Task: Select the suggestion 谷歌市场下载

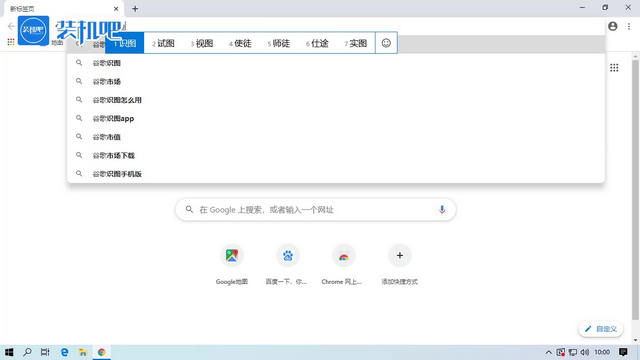Action: (x=336, y=155)
